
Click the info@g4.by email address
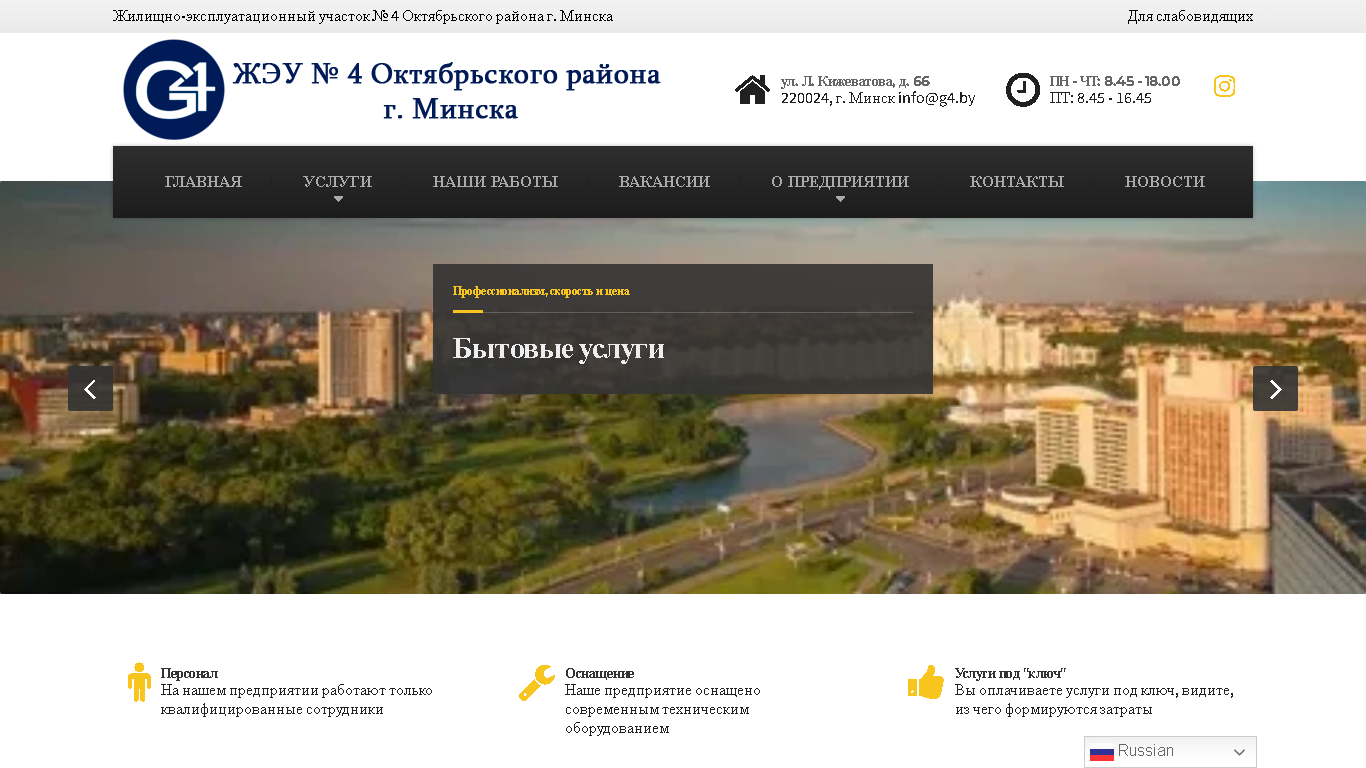(x=936, y=98)
